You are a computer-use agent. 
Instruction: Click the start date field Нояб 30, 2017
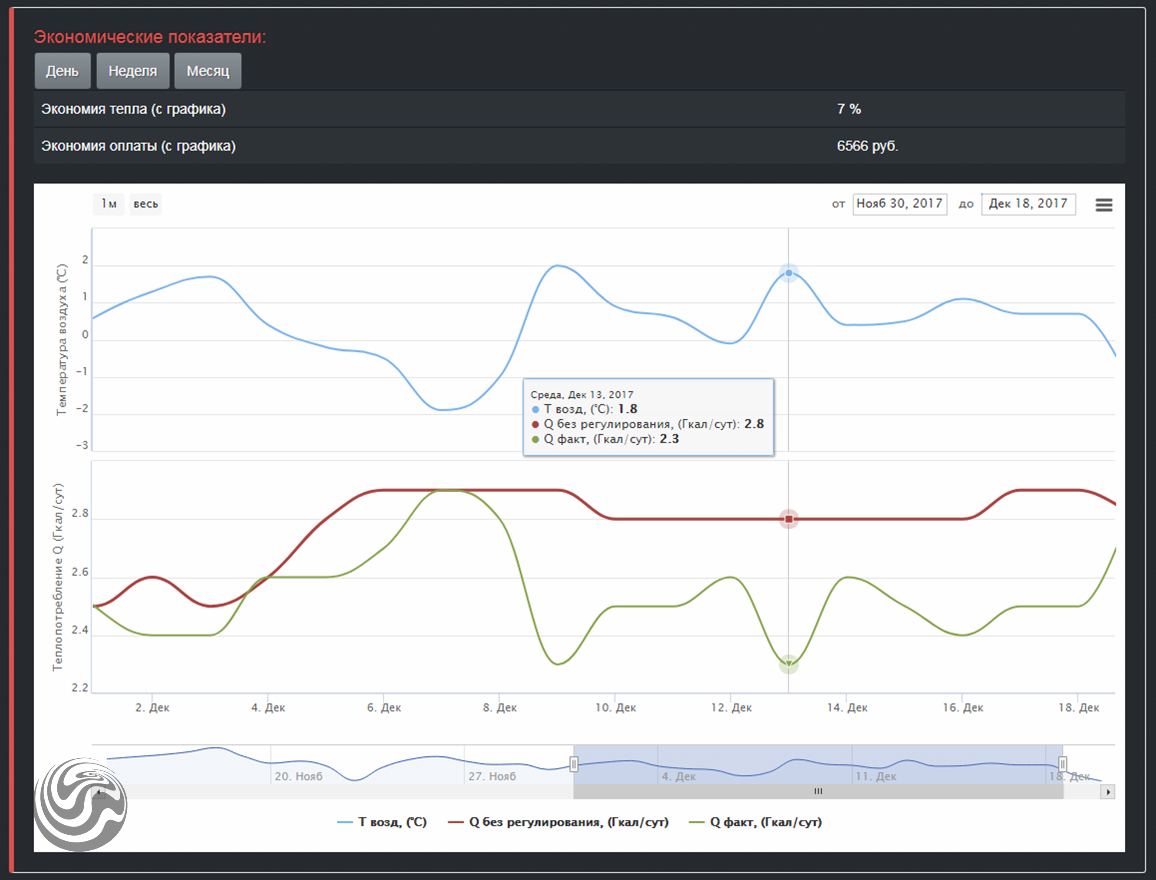tap(900, 204)
